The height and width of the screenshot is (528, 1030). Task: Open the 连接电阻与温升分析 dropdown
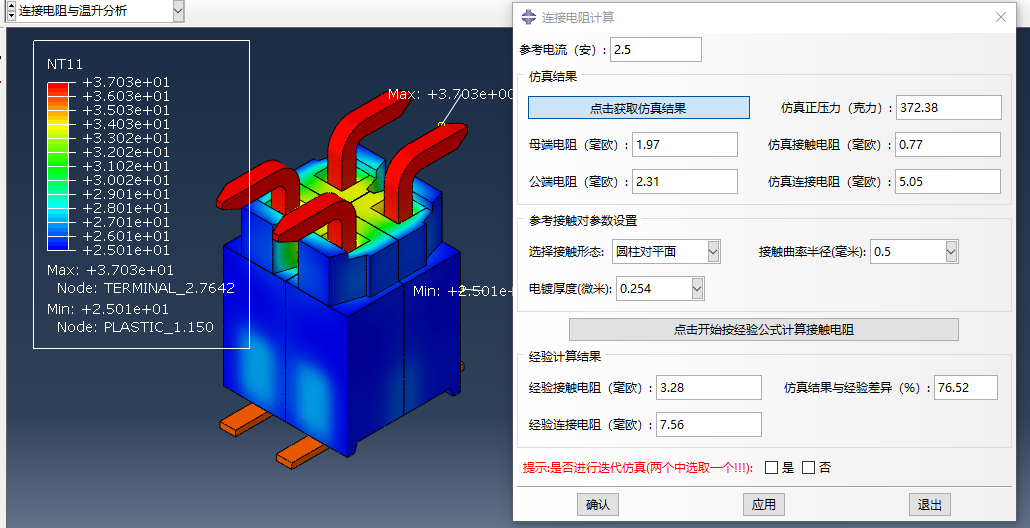(x=178, y=11)
